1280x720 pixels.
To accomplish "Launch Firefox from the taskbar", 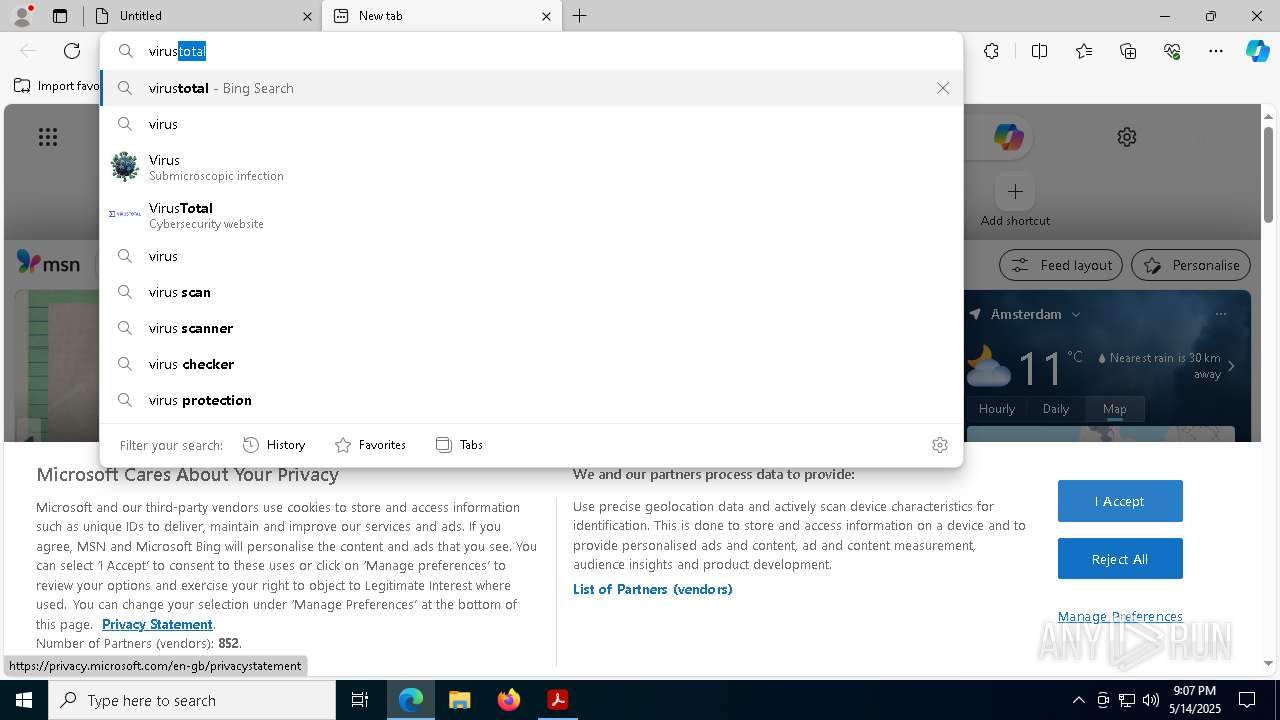I will (x=509, y=700).
